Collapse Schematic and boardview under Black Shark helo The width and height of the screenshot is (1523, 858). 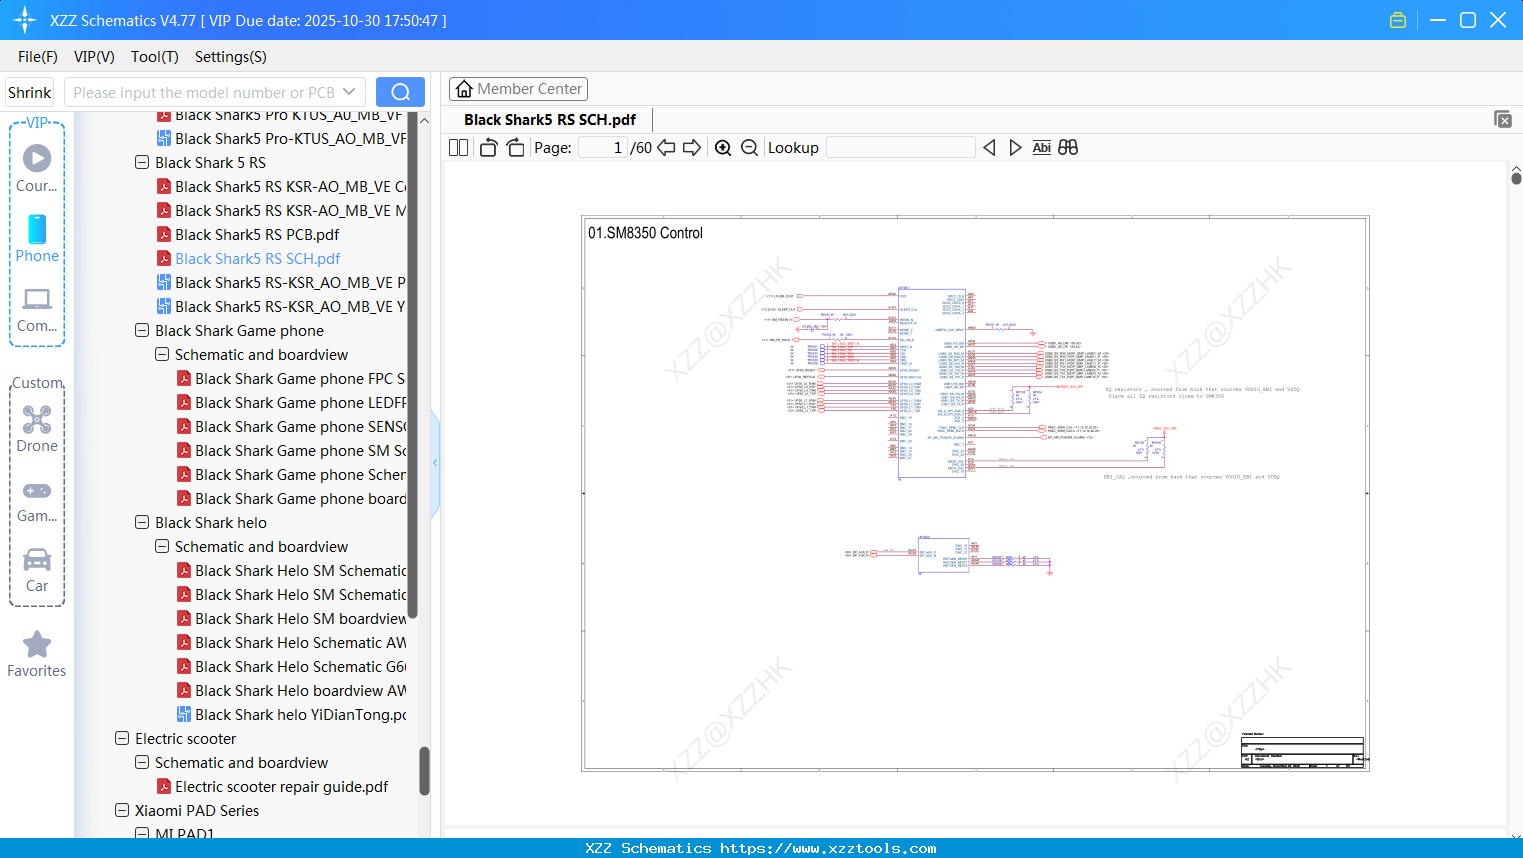[x=162, y=546]
